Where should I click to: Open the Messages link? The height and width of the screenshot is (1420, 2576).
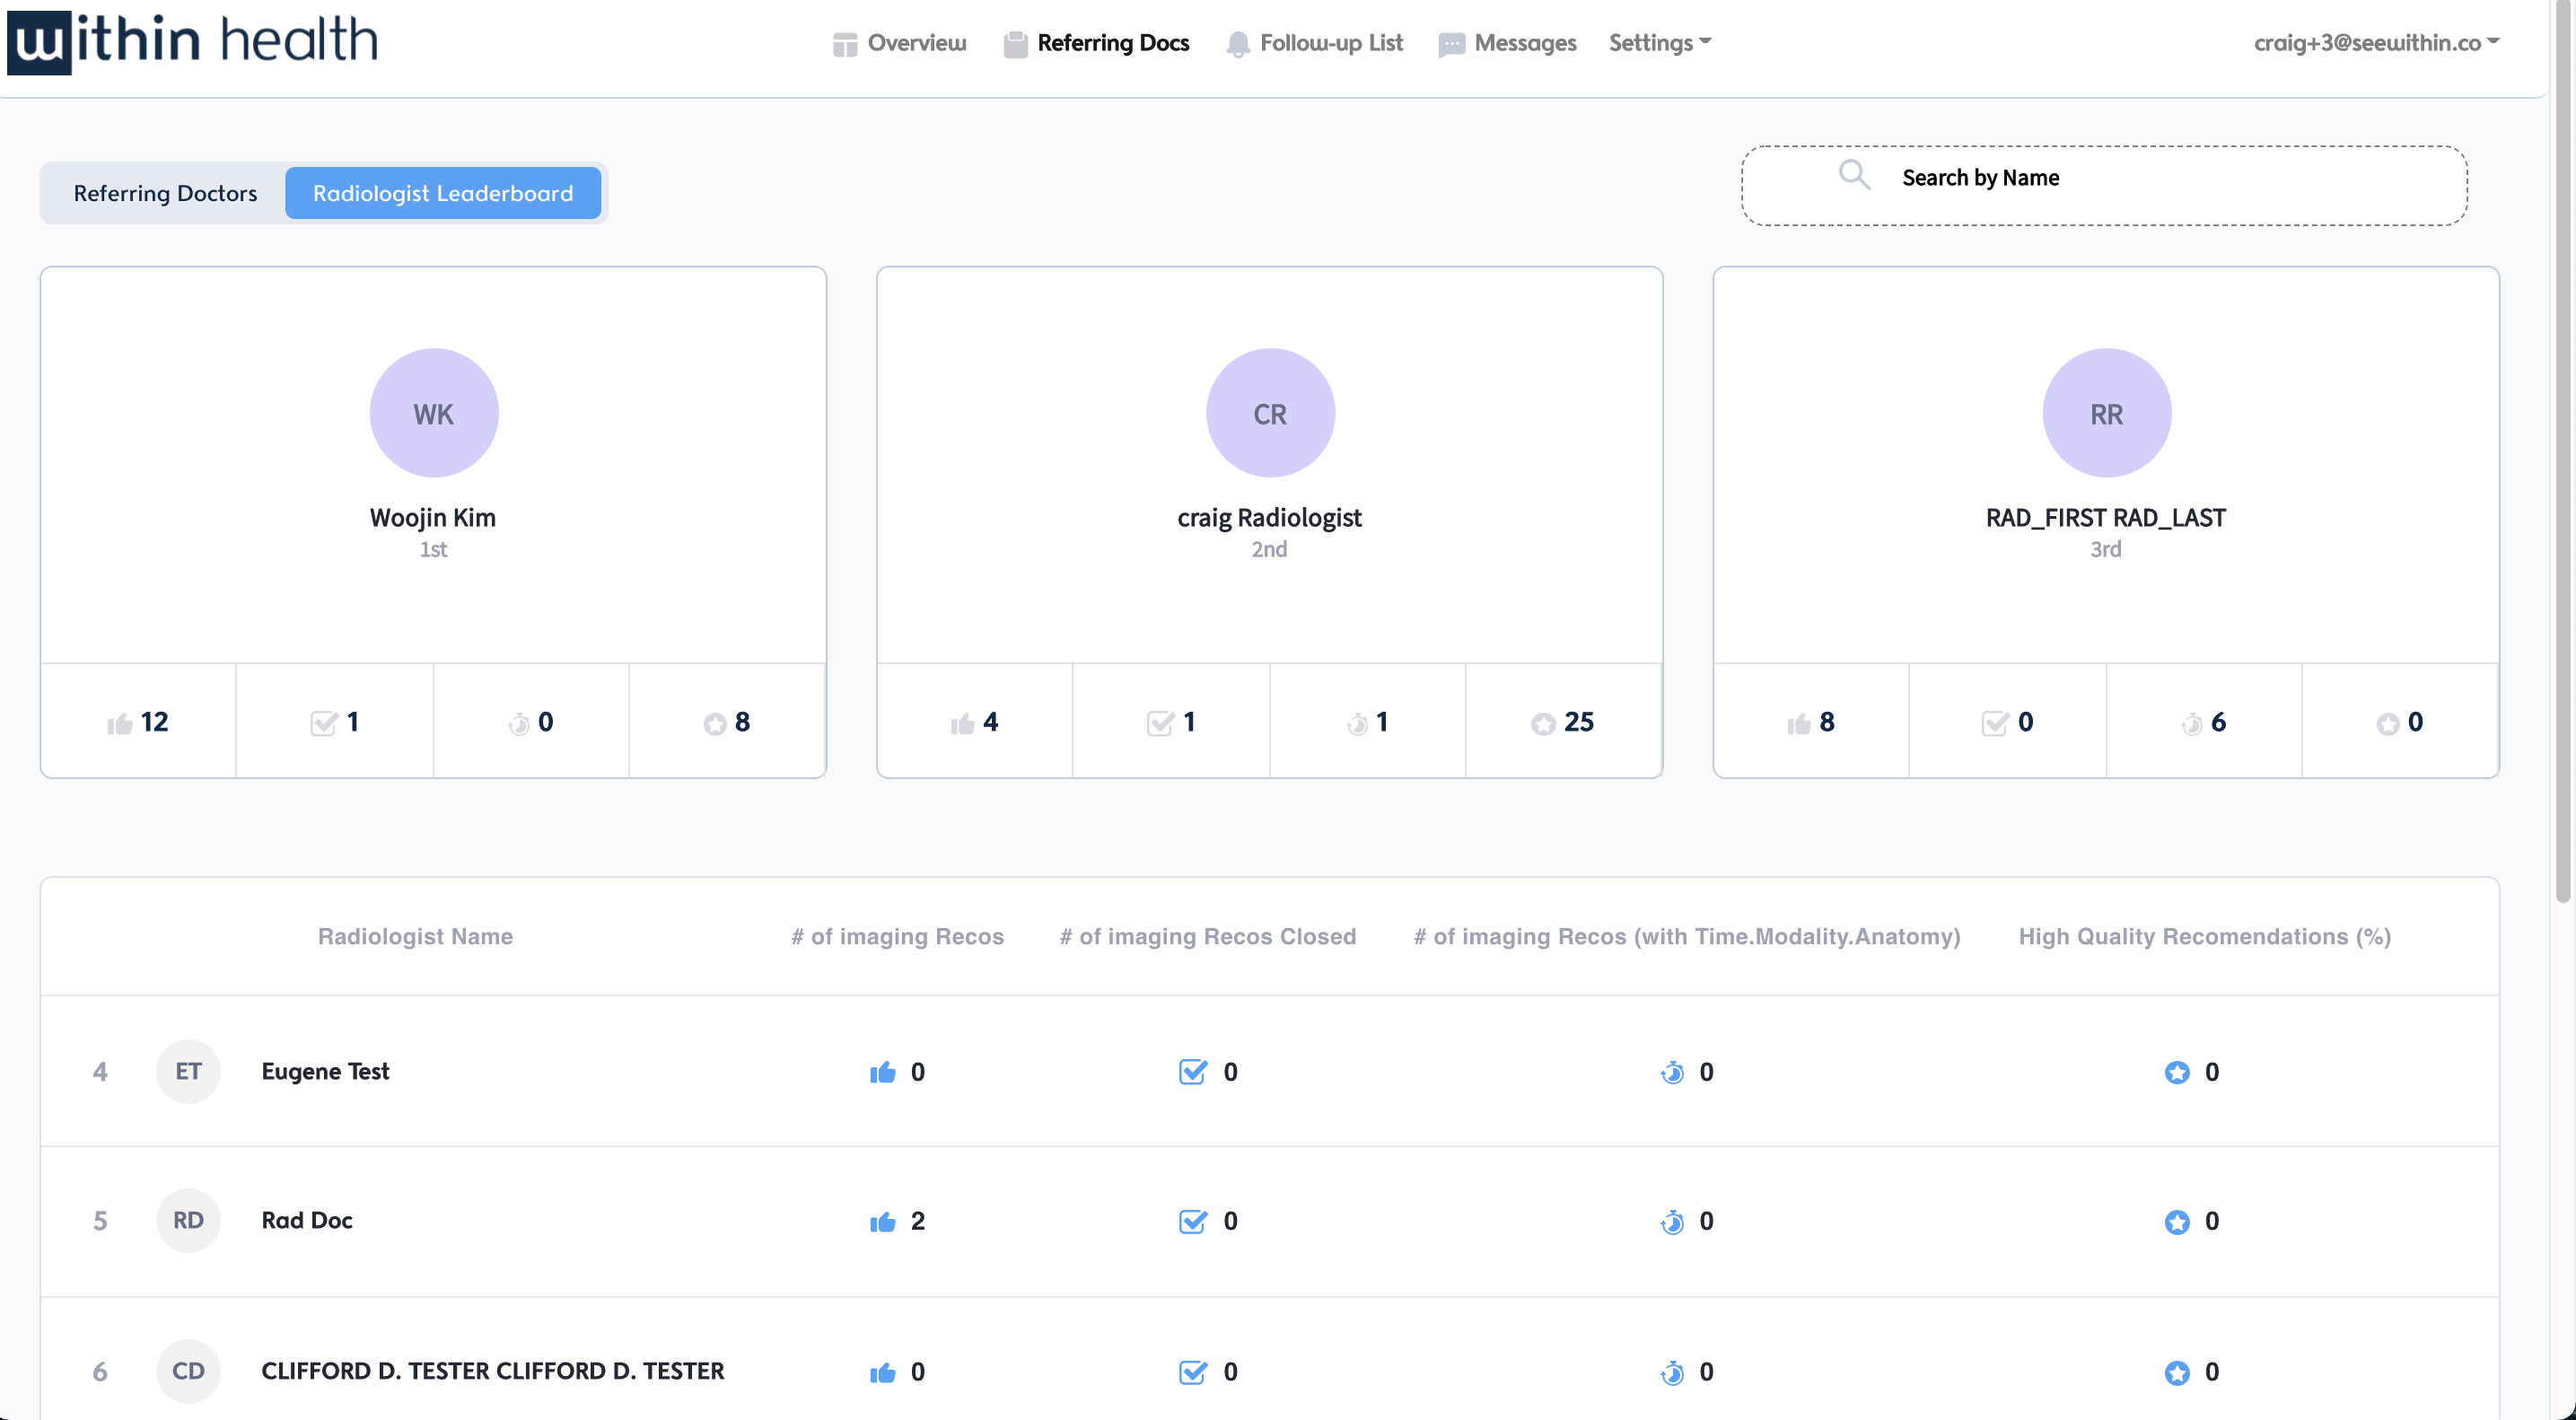[1507, 43]
